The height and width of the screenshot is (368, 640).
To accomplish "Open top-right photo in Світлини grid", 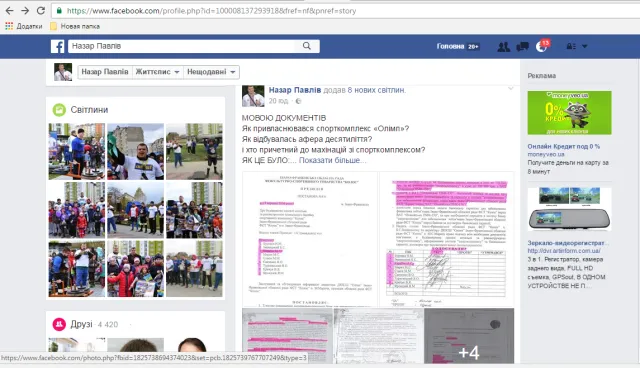I will (x=194, y=151).
